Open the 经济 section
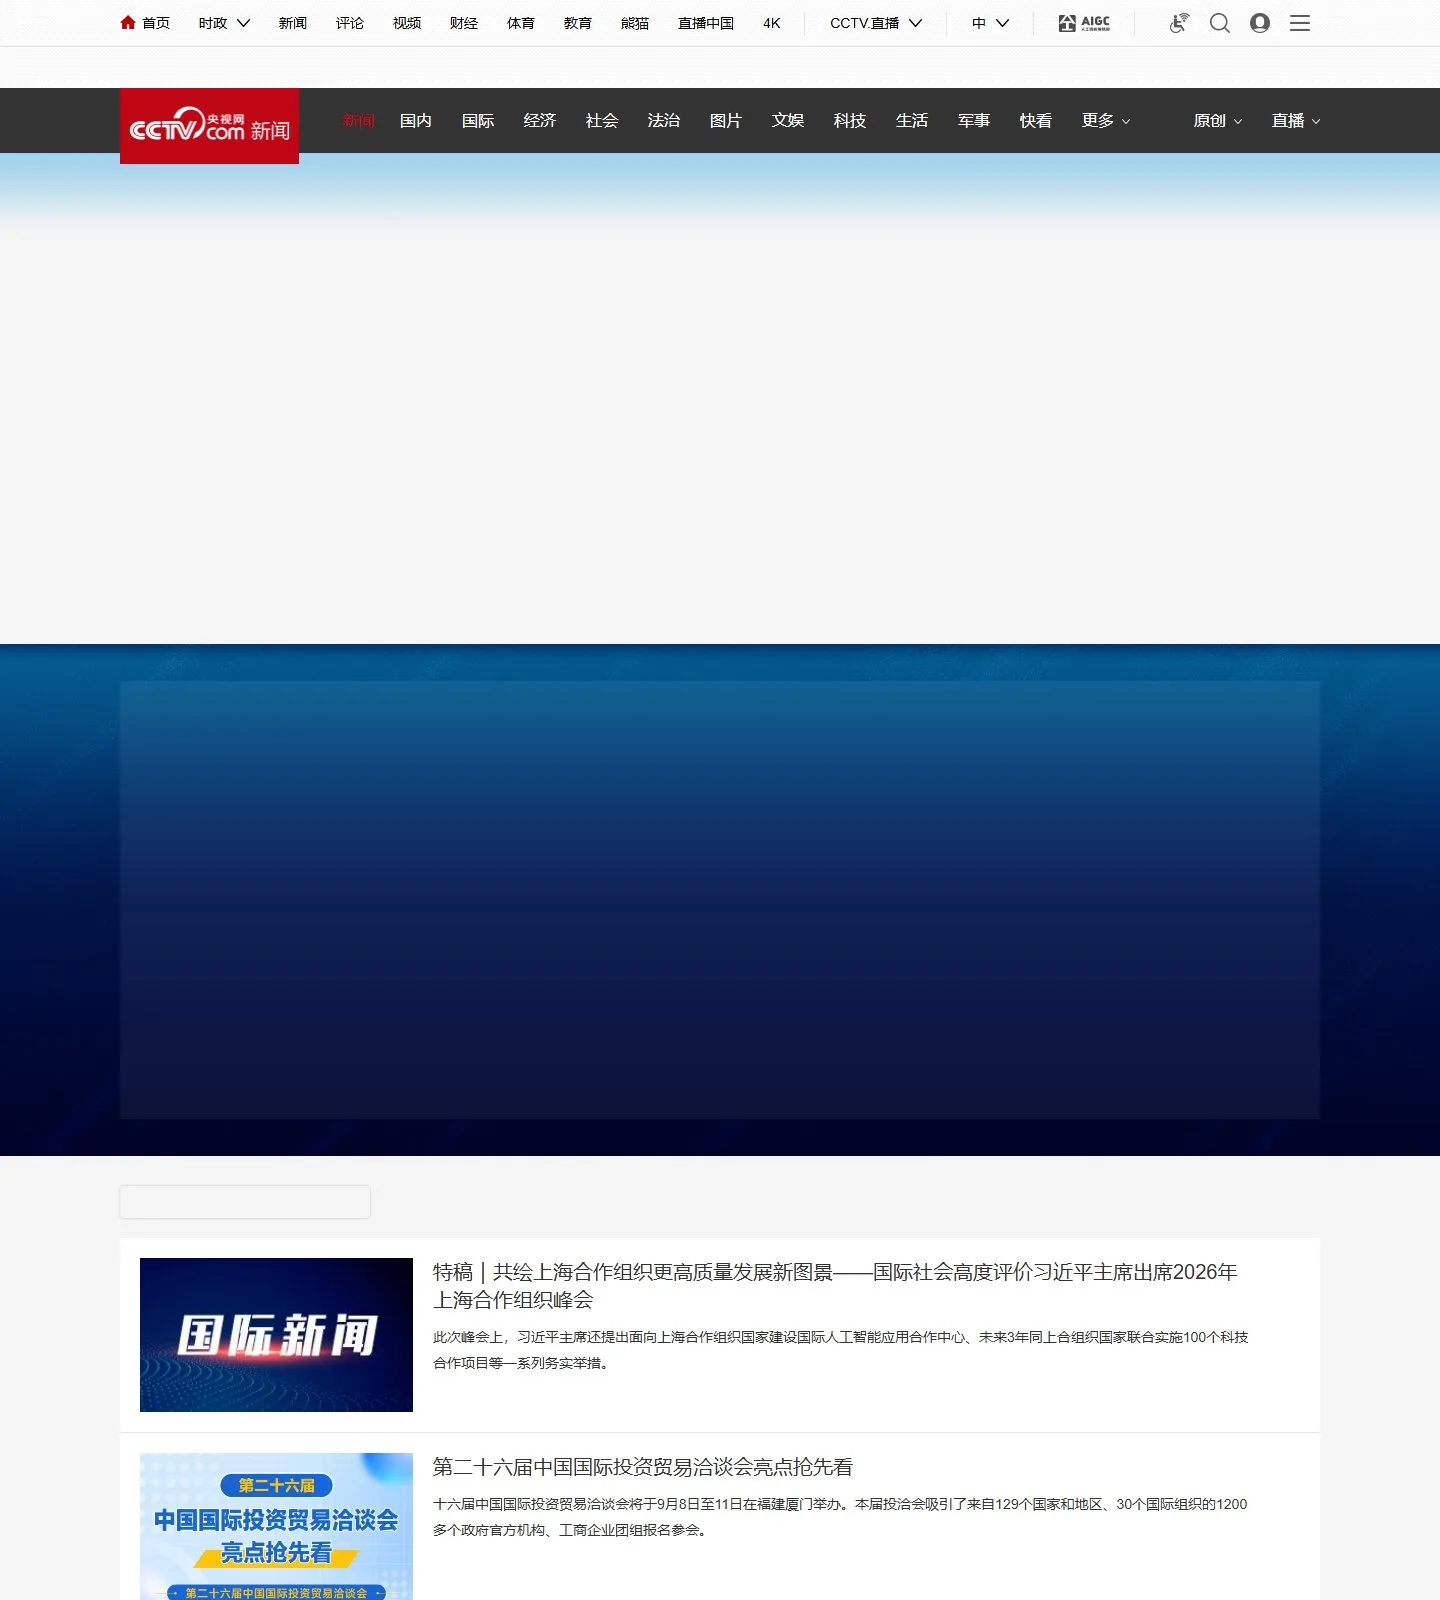Screen dimensions: 1440x1600 click(540, 121)
